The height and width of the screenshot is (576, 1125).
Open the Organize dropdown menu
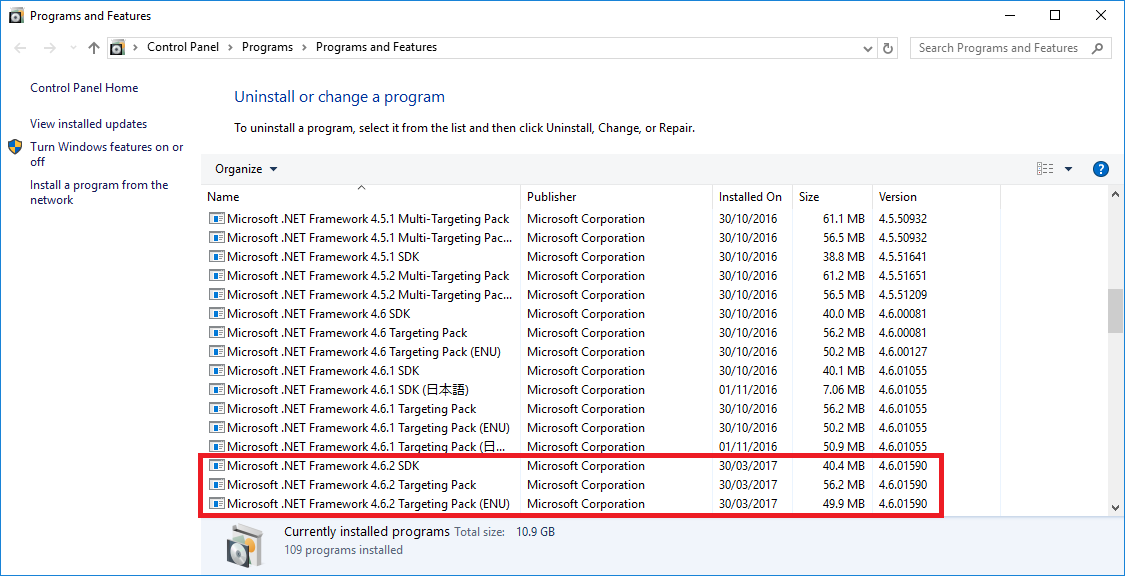pos(246,169)
